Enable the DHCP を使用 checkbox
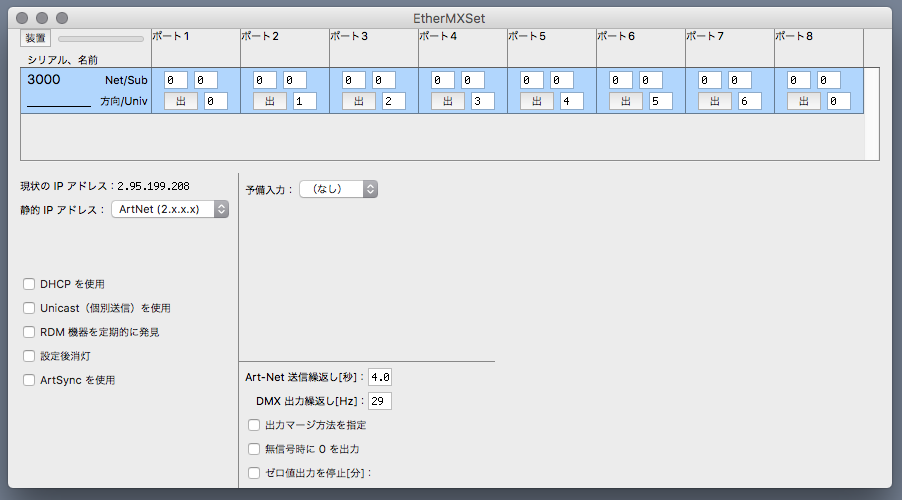The image size is (902, 500). click(29, 284)
